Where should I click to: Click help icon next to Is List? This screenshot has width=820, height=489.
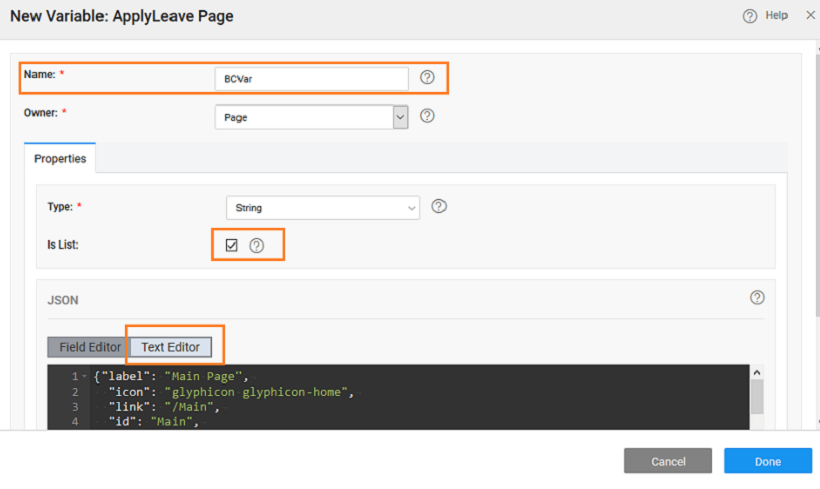[257, 245]
